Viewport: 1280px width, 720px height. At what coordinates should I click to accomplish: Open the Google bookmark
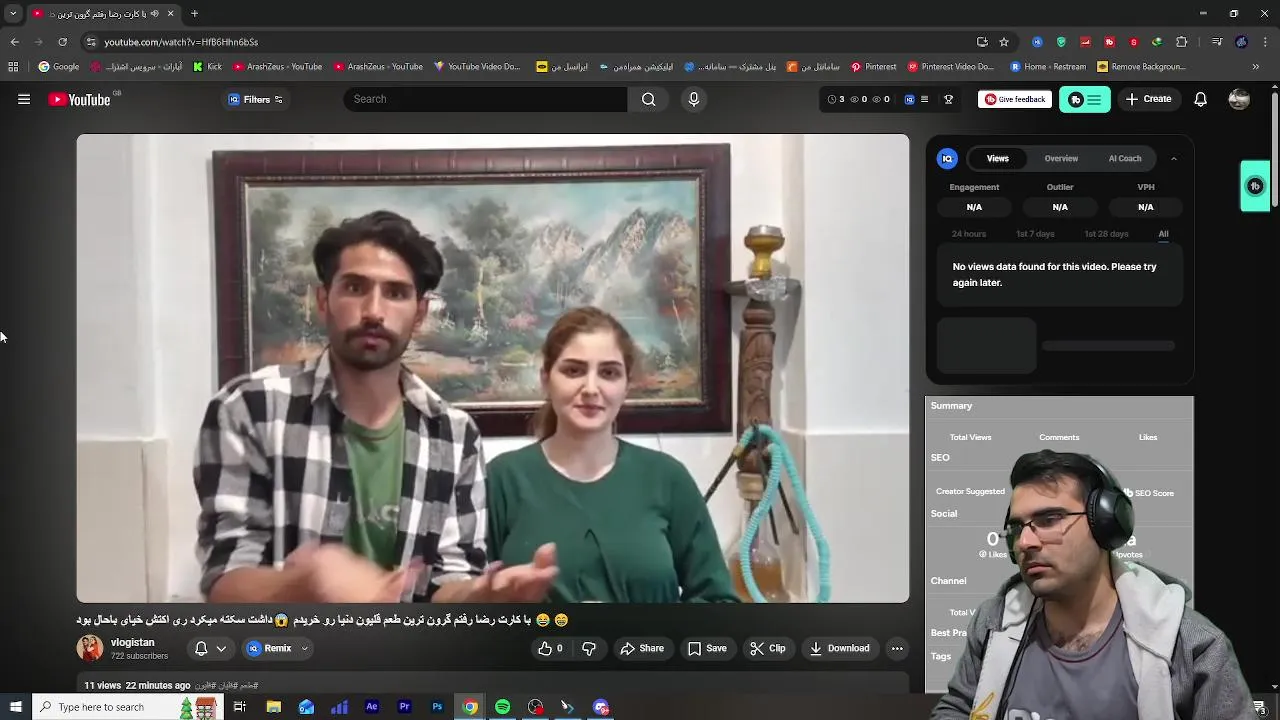coord(59,67)
